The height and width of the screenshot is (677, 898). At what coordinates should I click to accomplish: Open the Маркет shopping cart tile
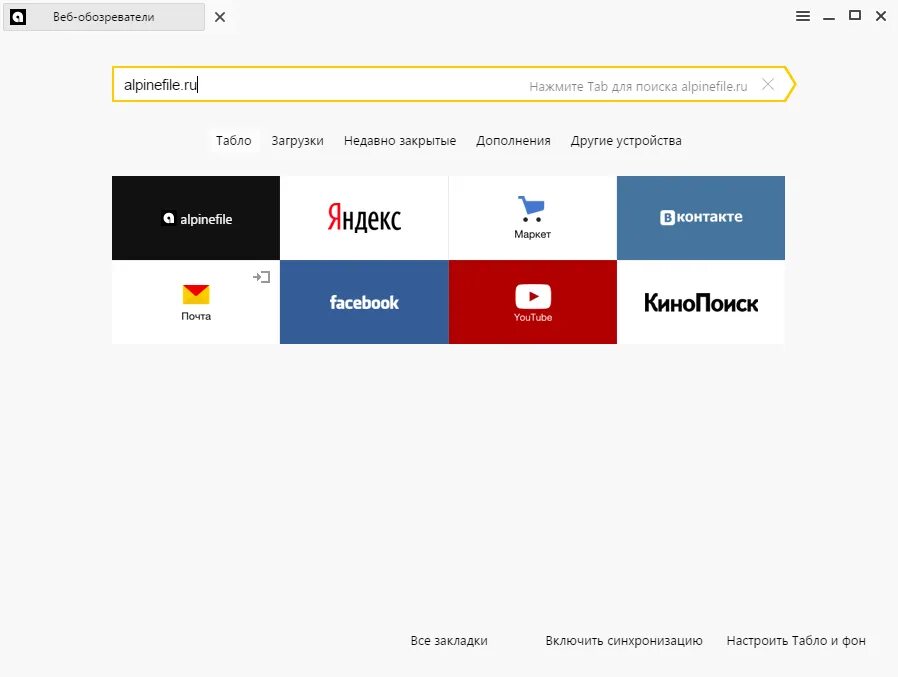(x=533, y=218)
